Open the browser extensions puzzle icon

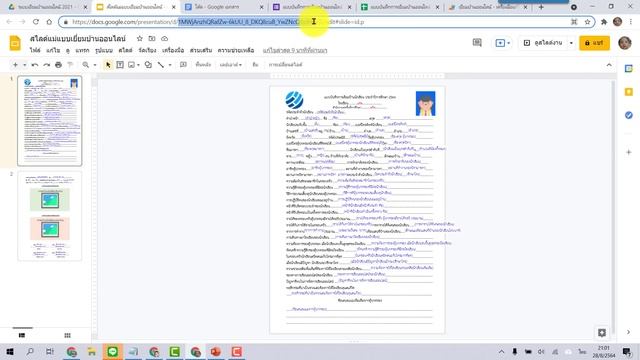click(604, 22)
